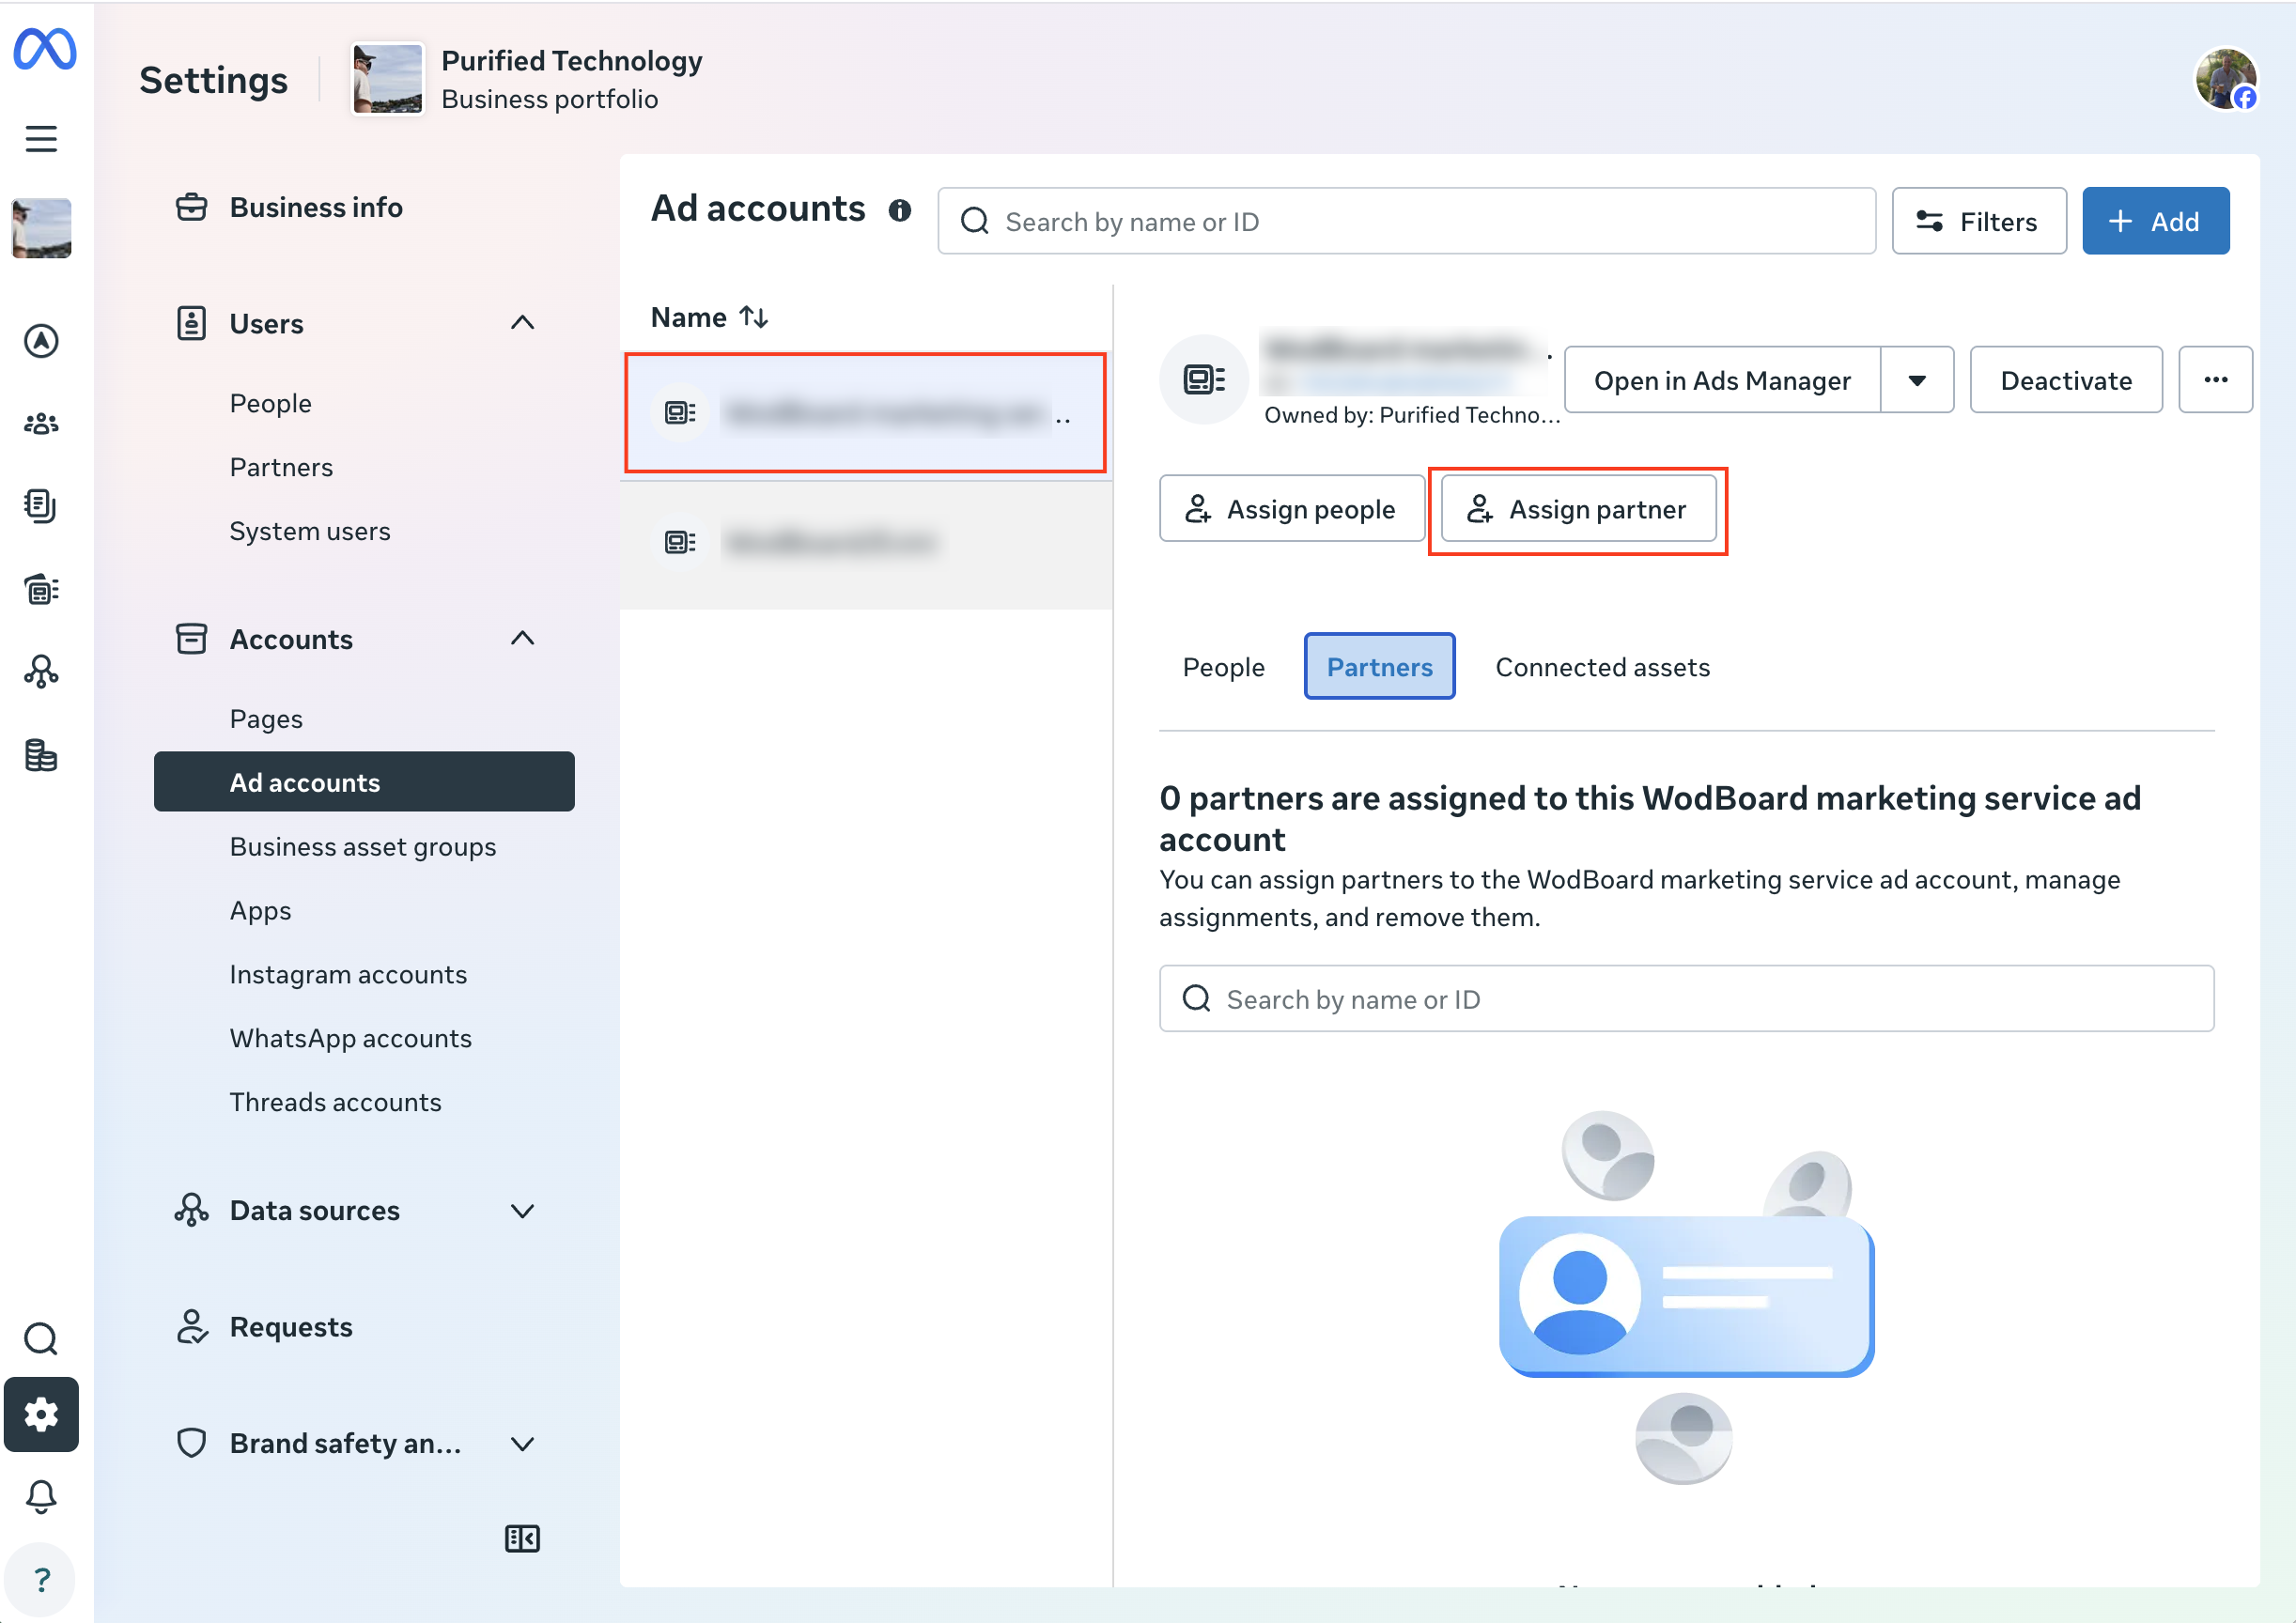
Task: Open the Filters button
Action: pyautogui.click(x=1979, y=221)
